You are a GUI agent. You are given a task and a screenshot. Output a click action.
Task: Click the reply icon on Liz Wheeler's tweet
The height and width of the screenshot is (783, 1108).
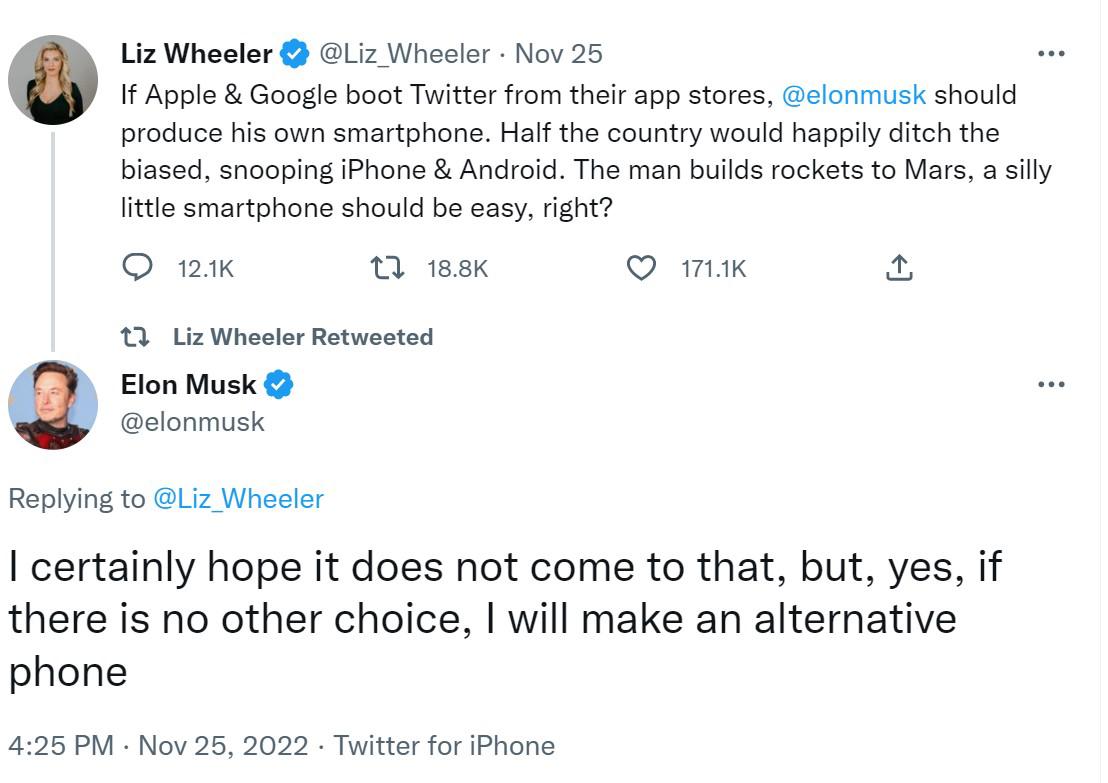click(137, 268)
